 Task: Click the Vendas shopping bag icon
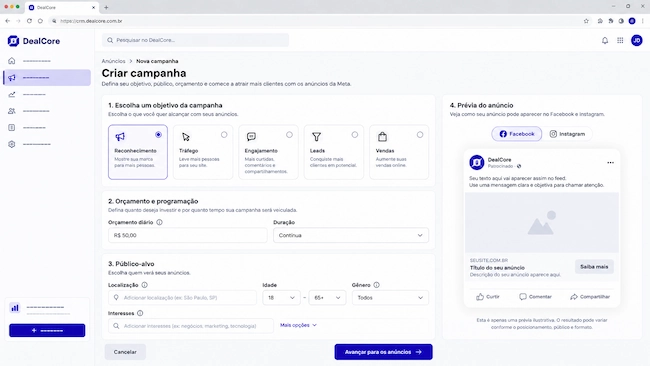(382, 136)
